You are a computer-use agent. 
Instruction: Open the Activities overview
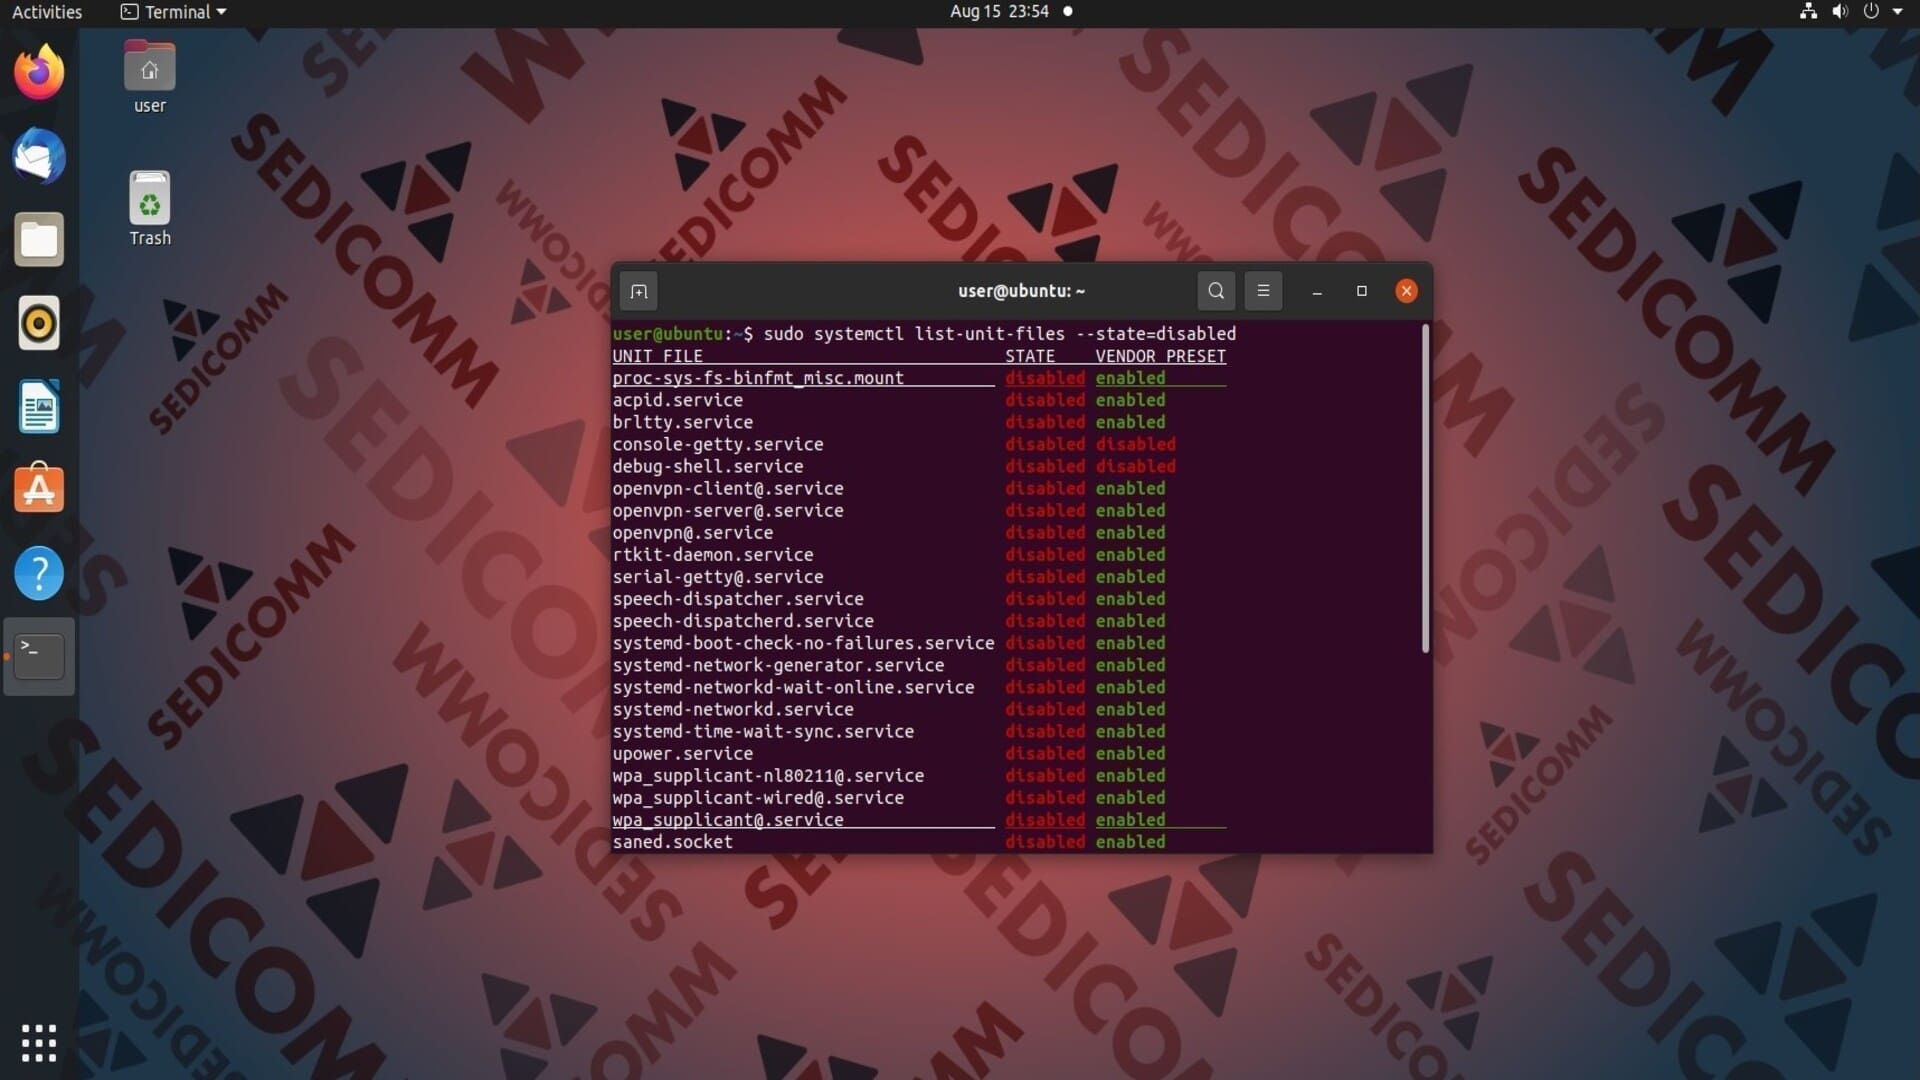(47, 12)
